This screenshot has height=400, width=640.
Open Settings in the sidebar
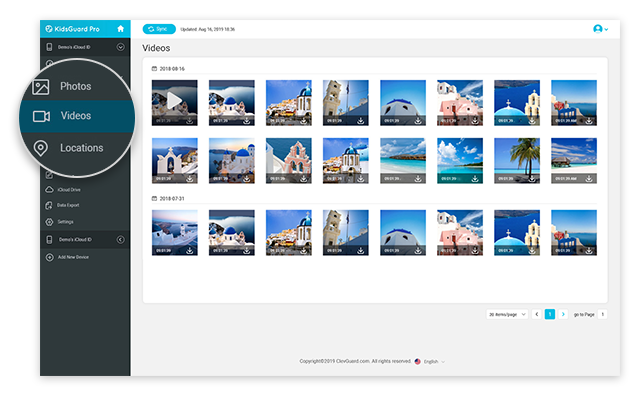coord(65,222)
